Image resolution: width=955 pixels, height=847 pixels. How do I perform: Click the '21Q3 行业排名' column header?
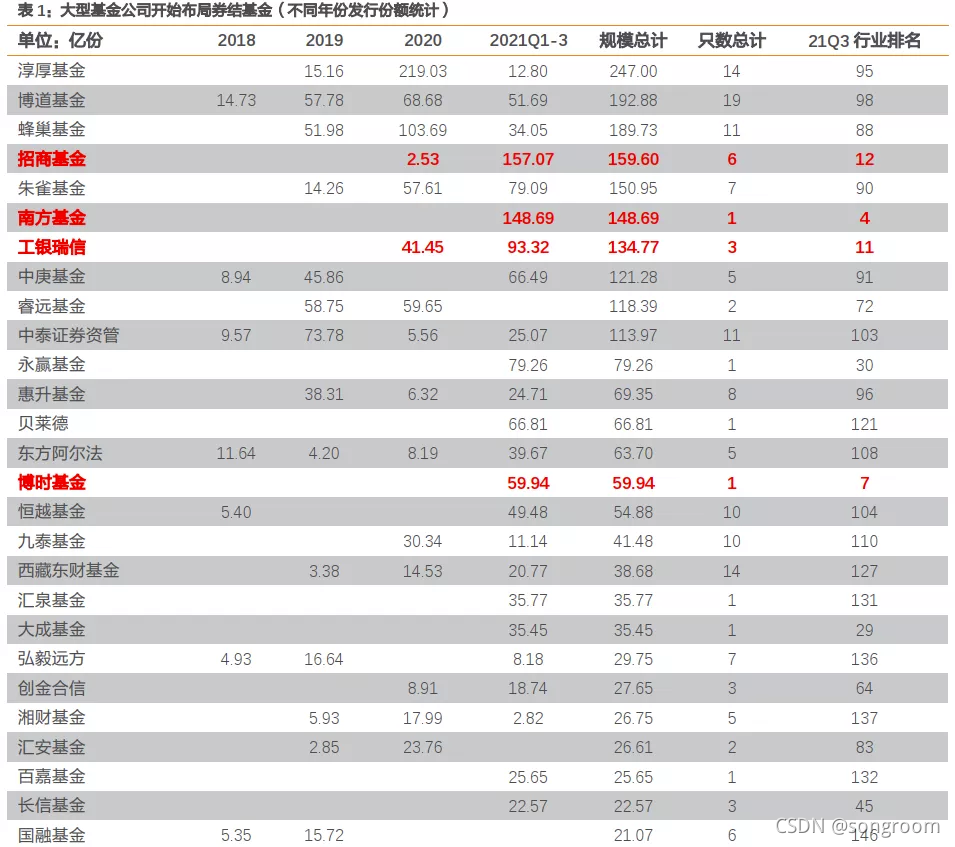[864, 40]
